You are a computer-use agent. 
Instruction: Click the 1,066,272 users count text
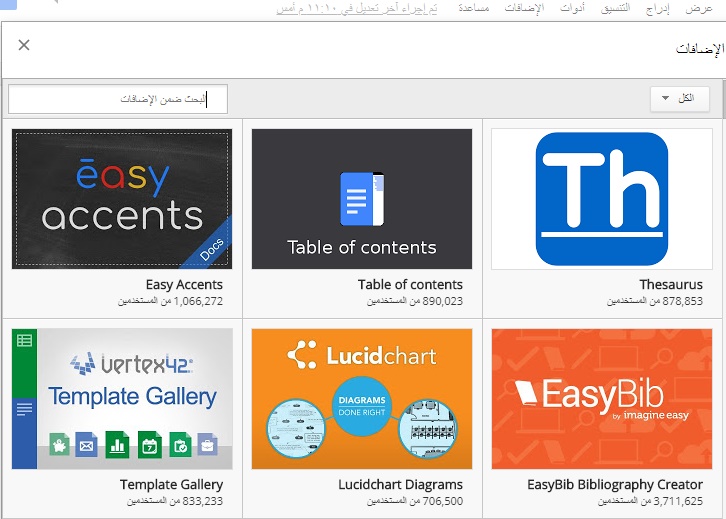(170, 301)
